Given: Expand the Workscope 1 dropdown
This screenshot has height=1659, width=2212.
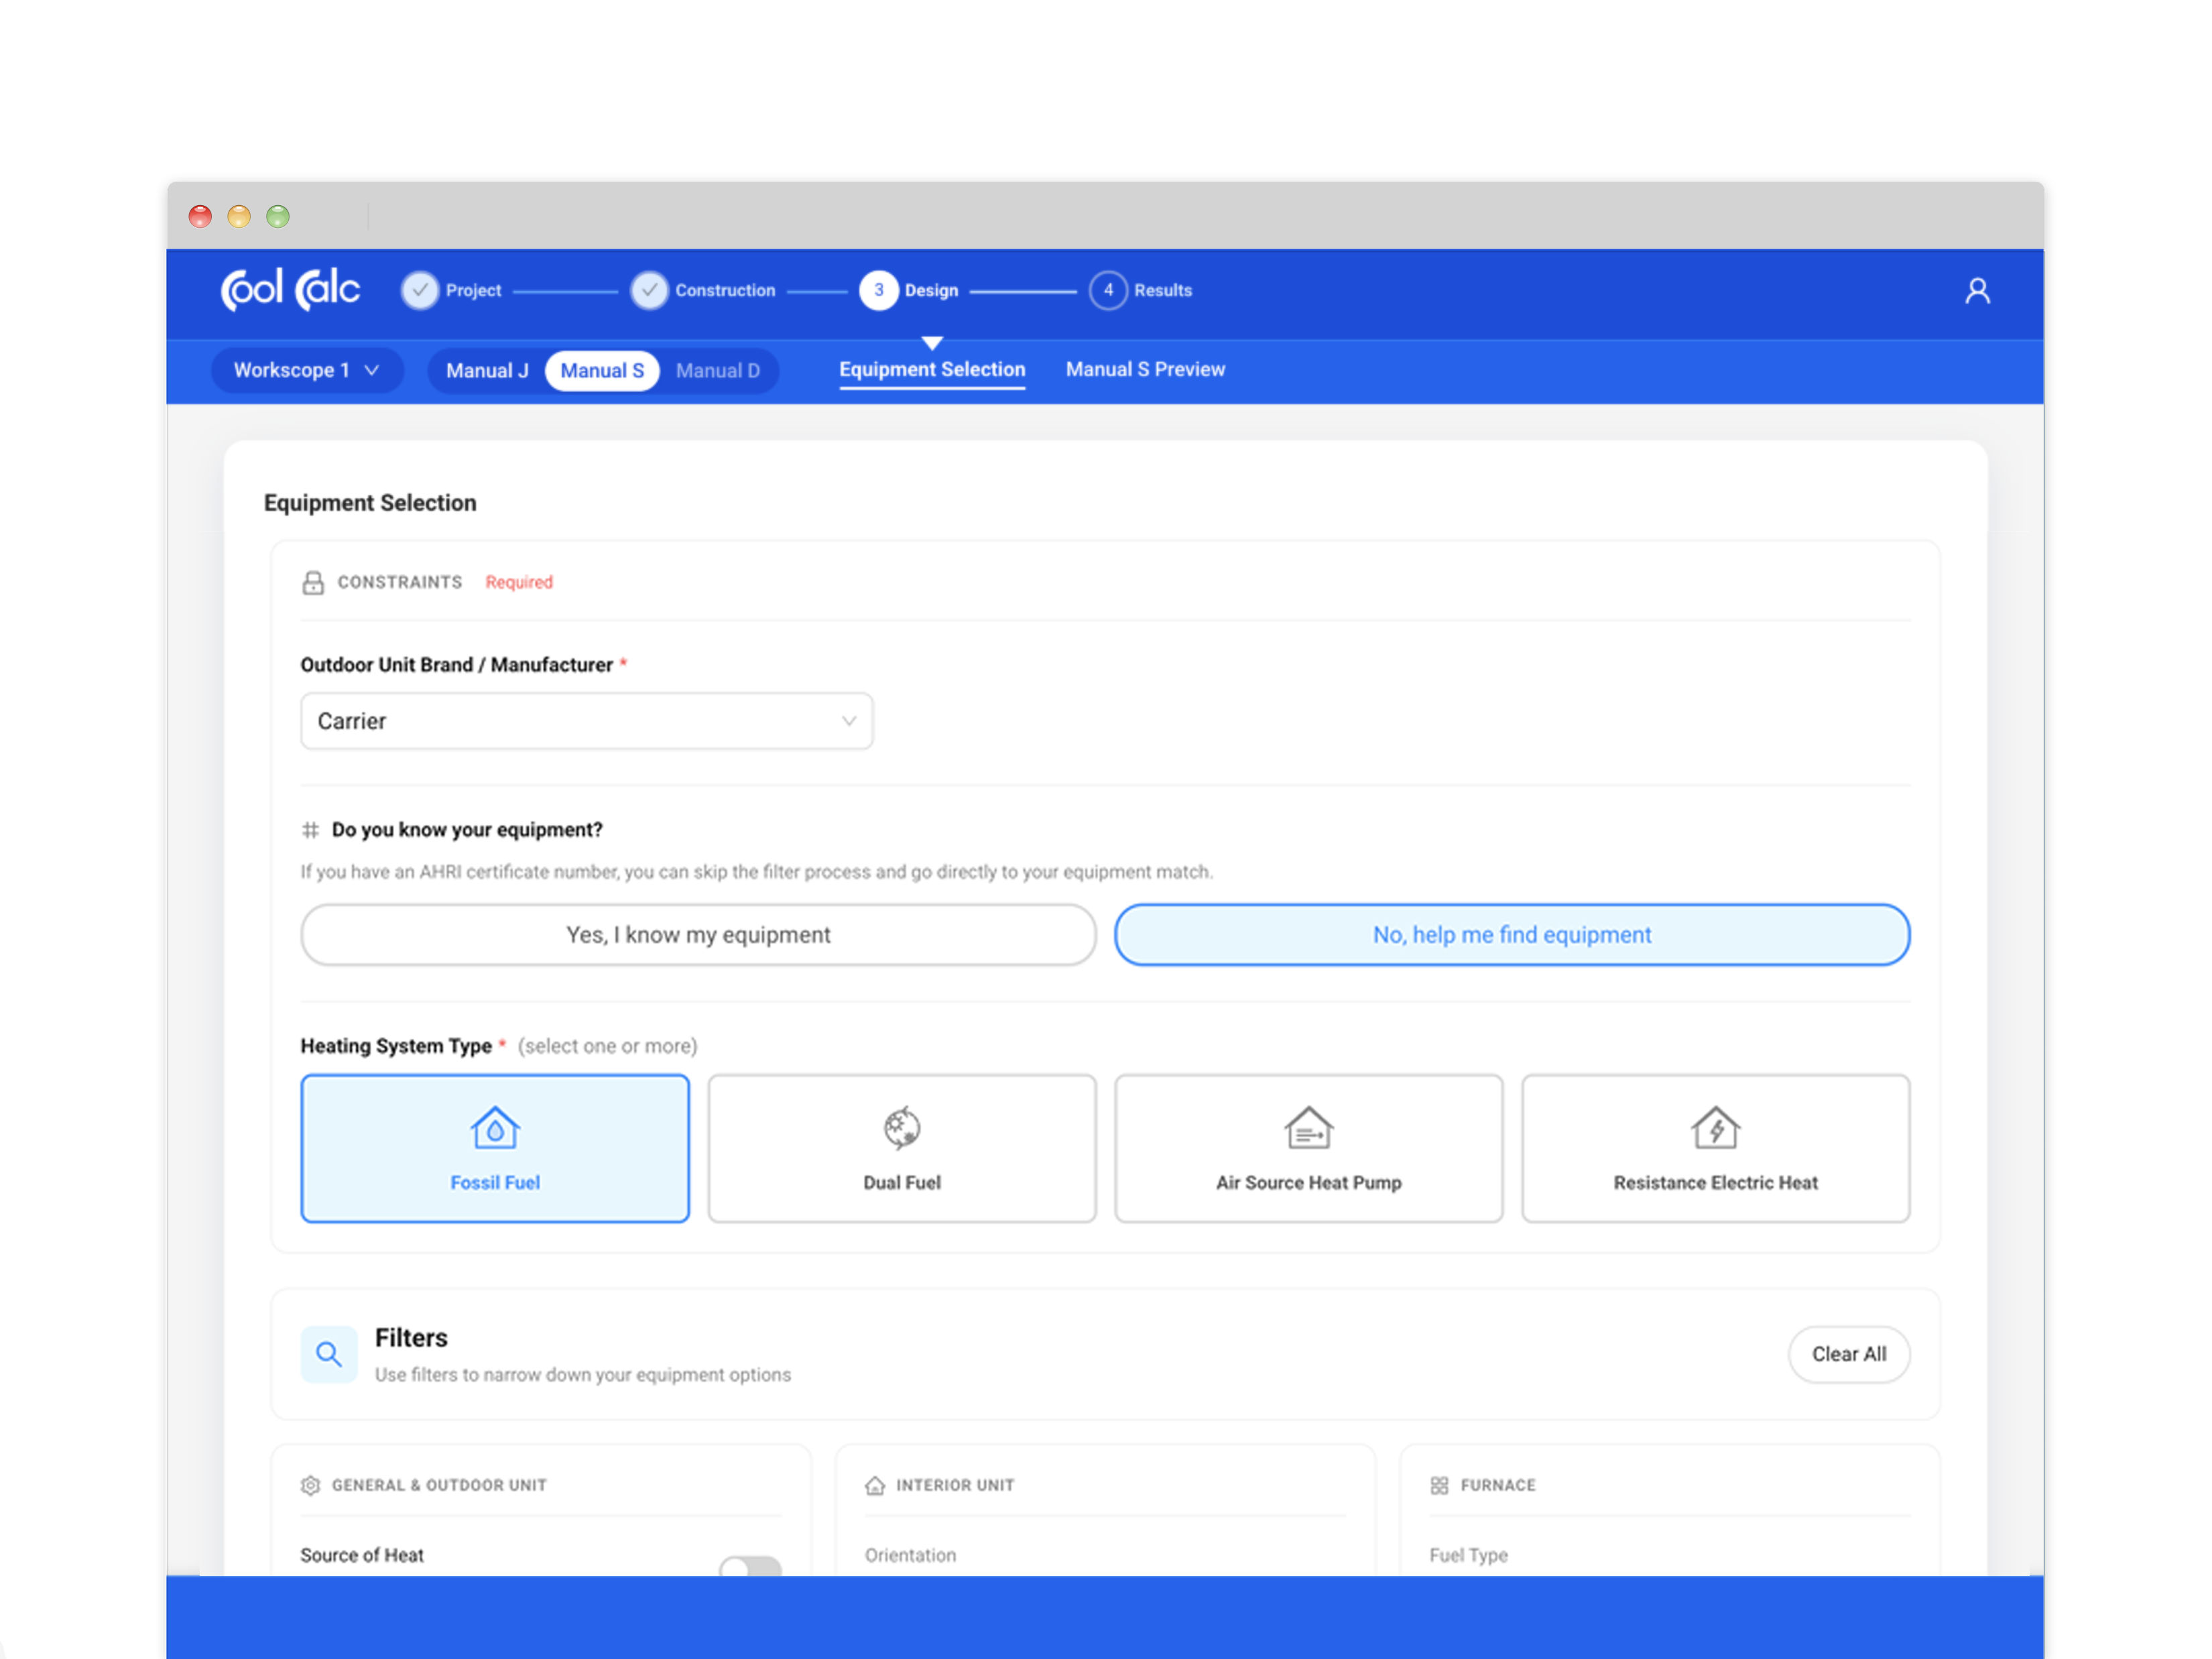Looking at the screenshot, I should [306, 370].
